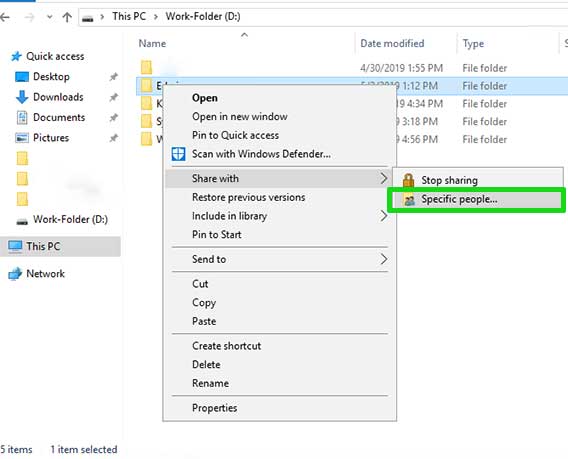Image resolution: width=568 pixels, height=459 pixels.
Task: Select Network in navigation pane
Action: point(46,274)
